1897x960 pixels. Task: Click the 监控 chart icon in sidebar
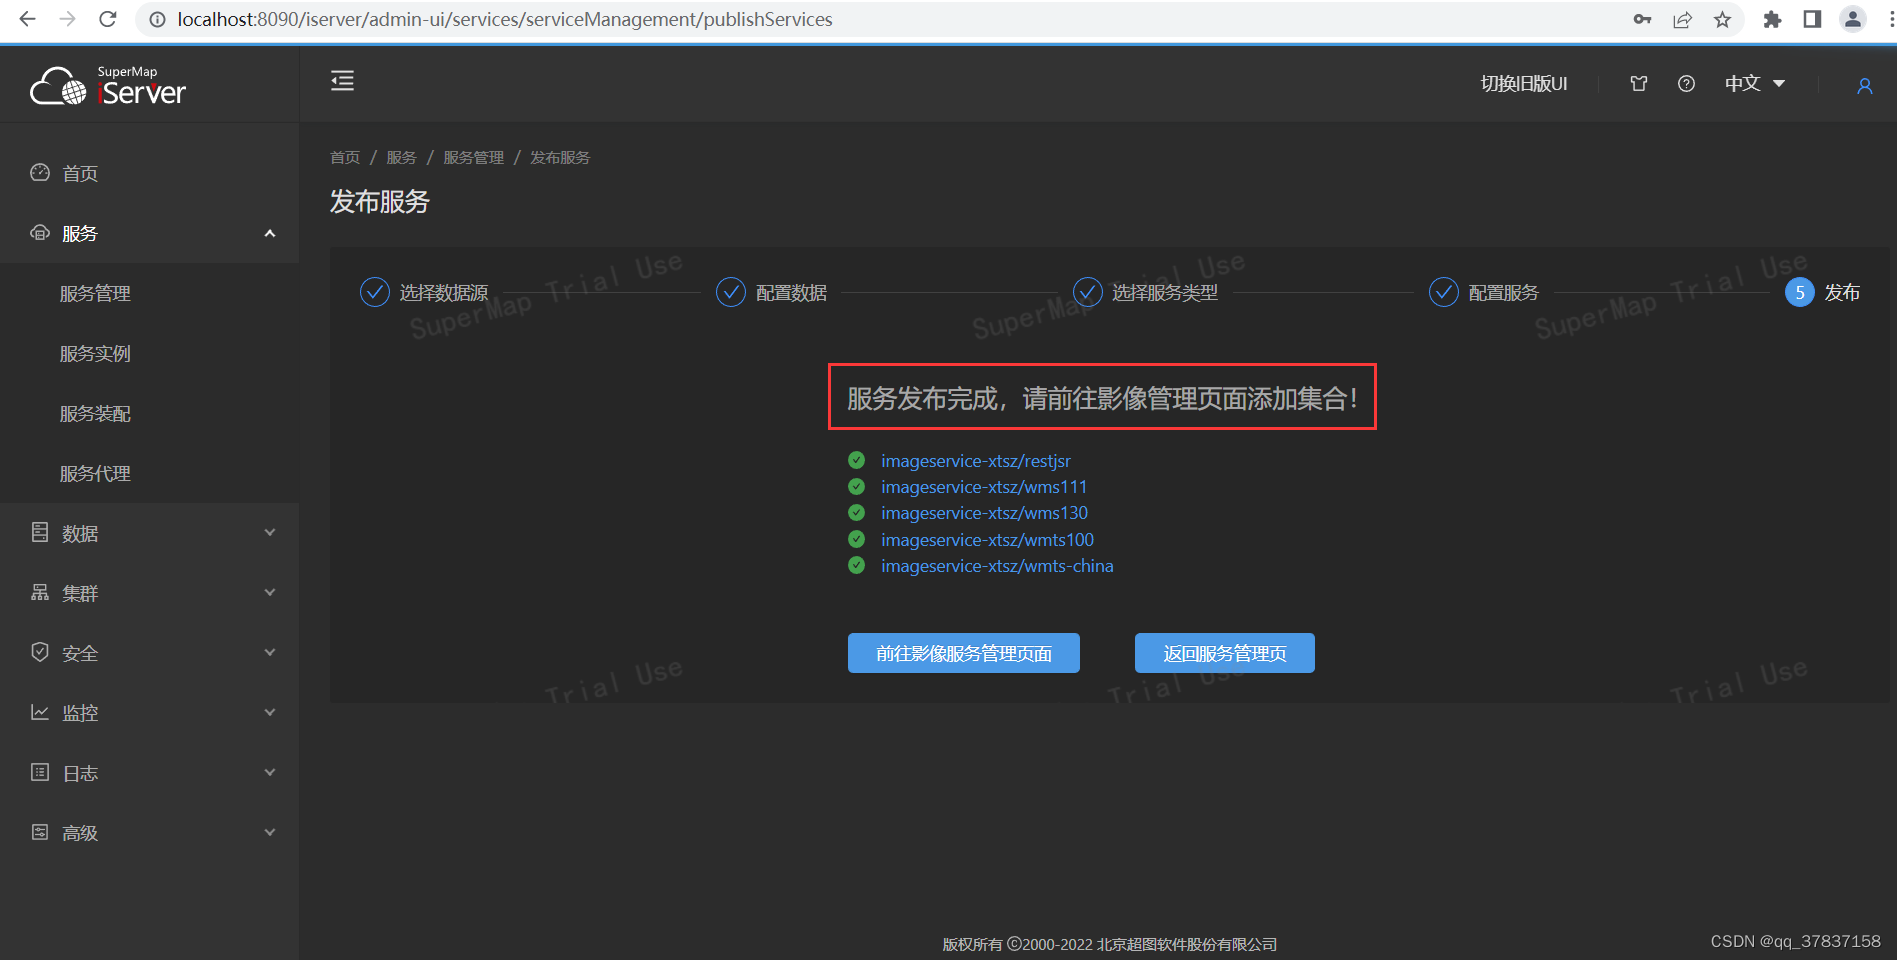tap(40, 712)
